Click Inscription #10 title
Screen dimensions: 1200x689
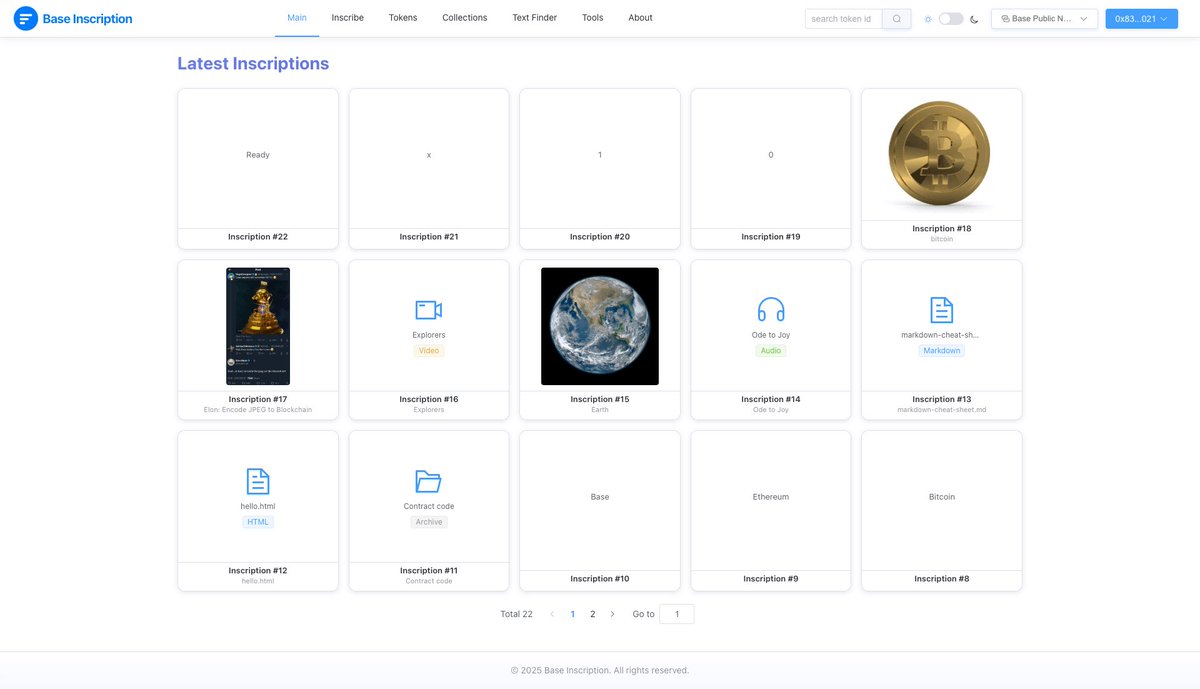(x=600, y=579)
